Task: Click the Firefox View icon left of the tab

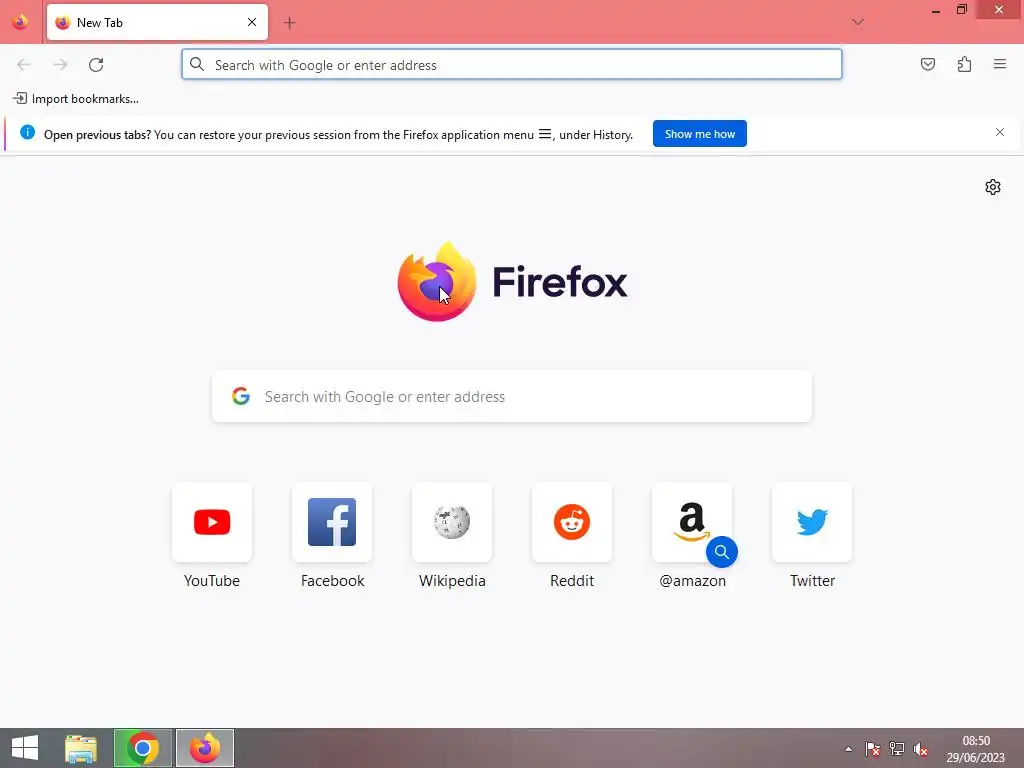Action: click(x=20, y=22)
